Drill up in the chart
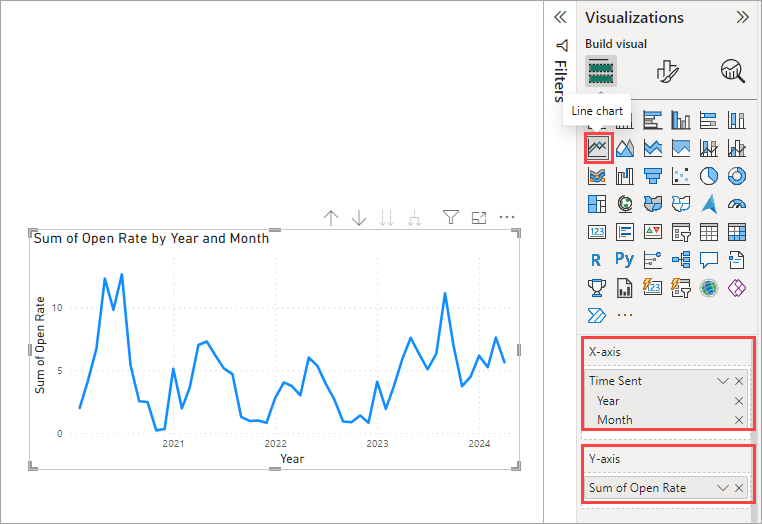Viewport: 762px width, 524px height. tap(331, 218)
